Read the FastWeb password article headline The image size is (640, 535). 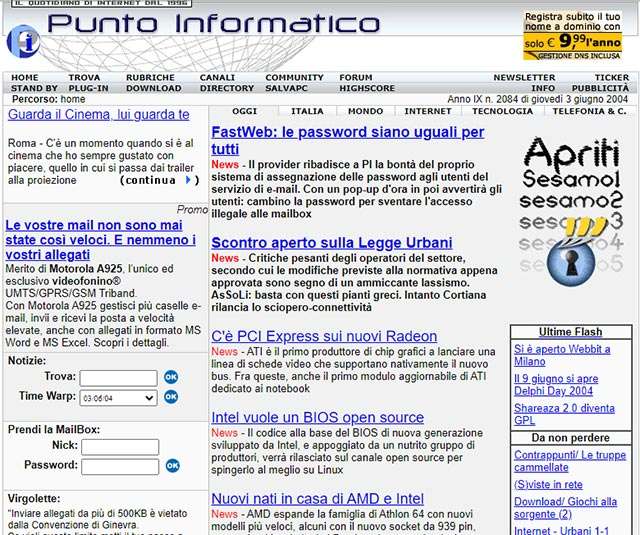click(x=347, y=140)
